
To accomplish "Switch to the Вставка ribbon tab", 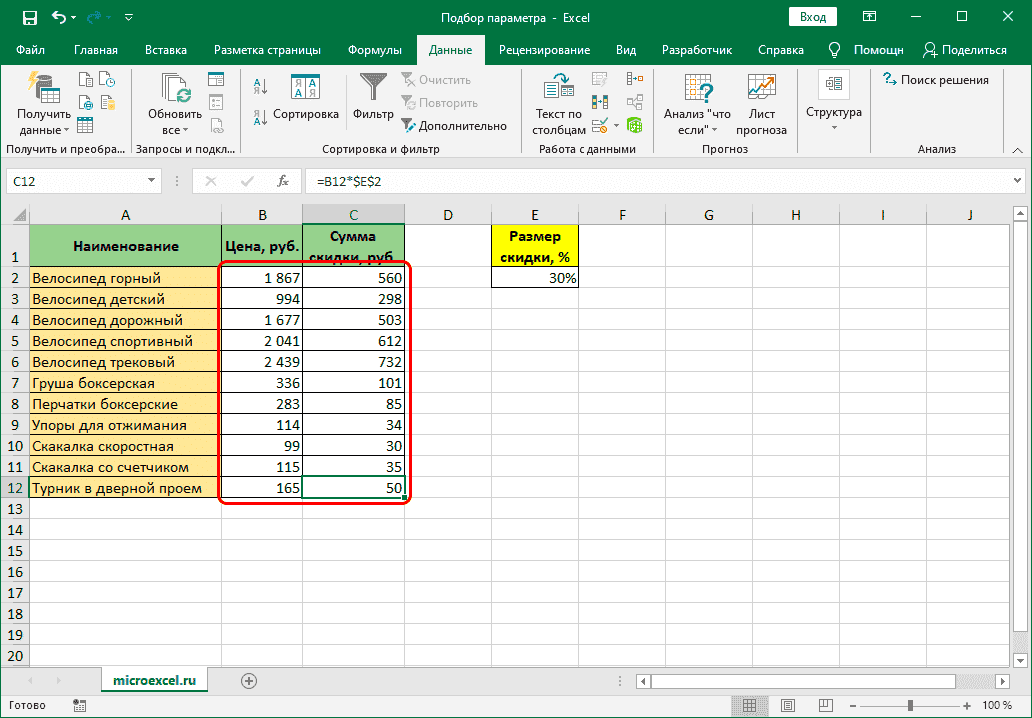I will pos(165,50).
